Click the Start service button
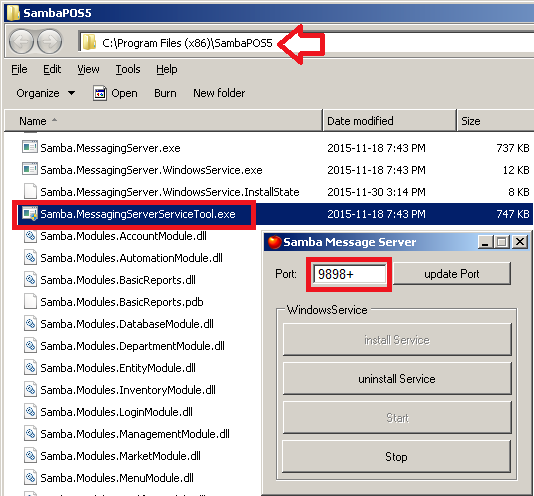This screenshot has height=496, width=534. tap(397, 417)
